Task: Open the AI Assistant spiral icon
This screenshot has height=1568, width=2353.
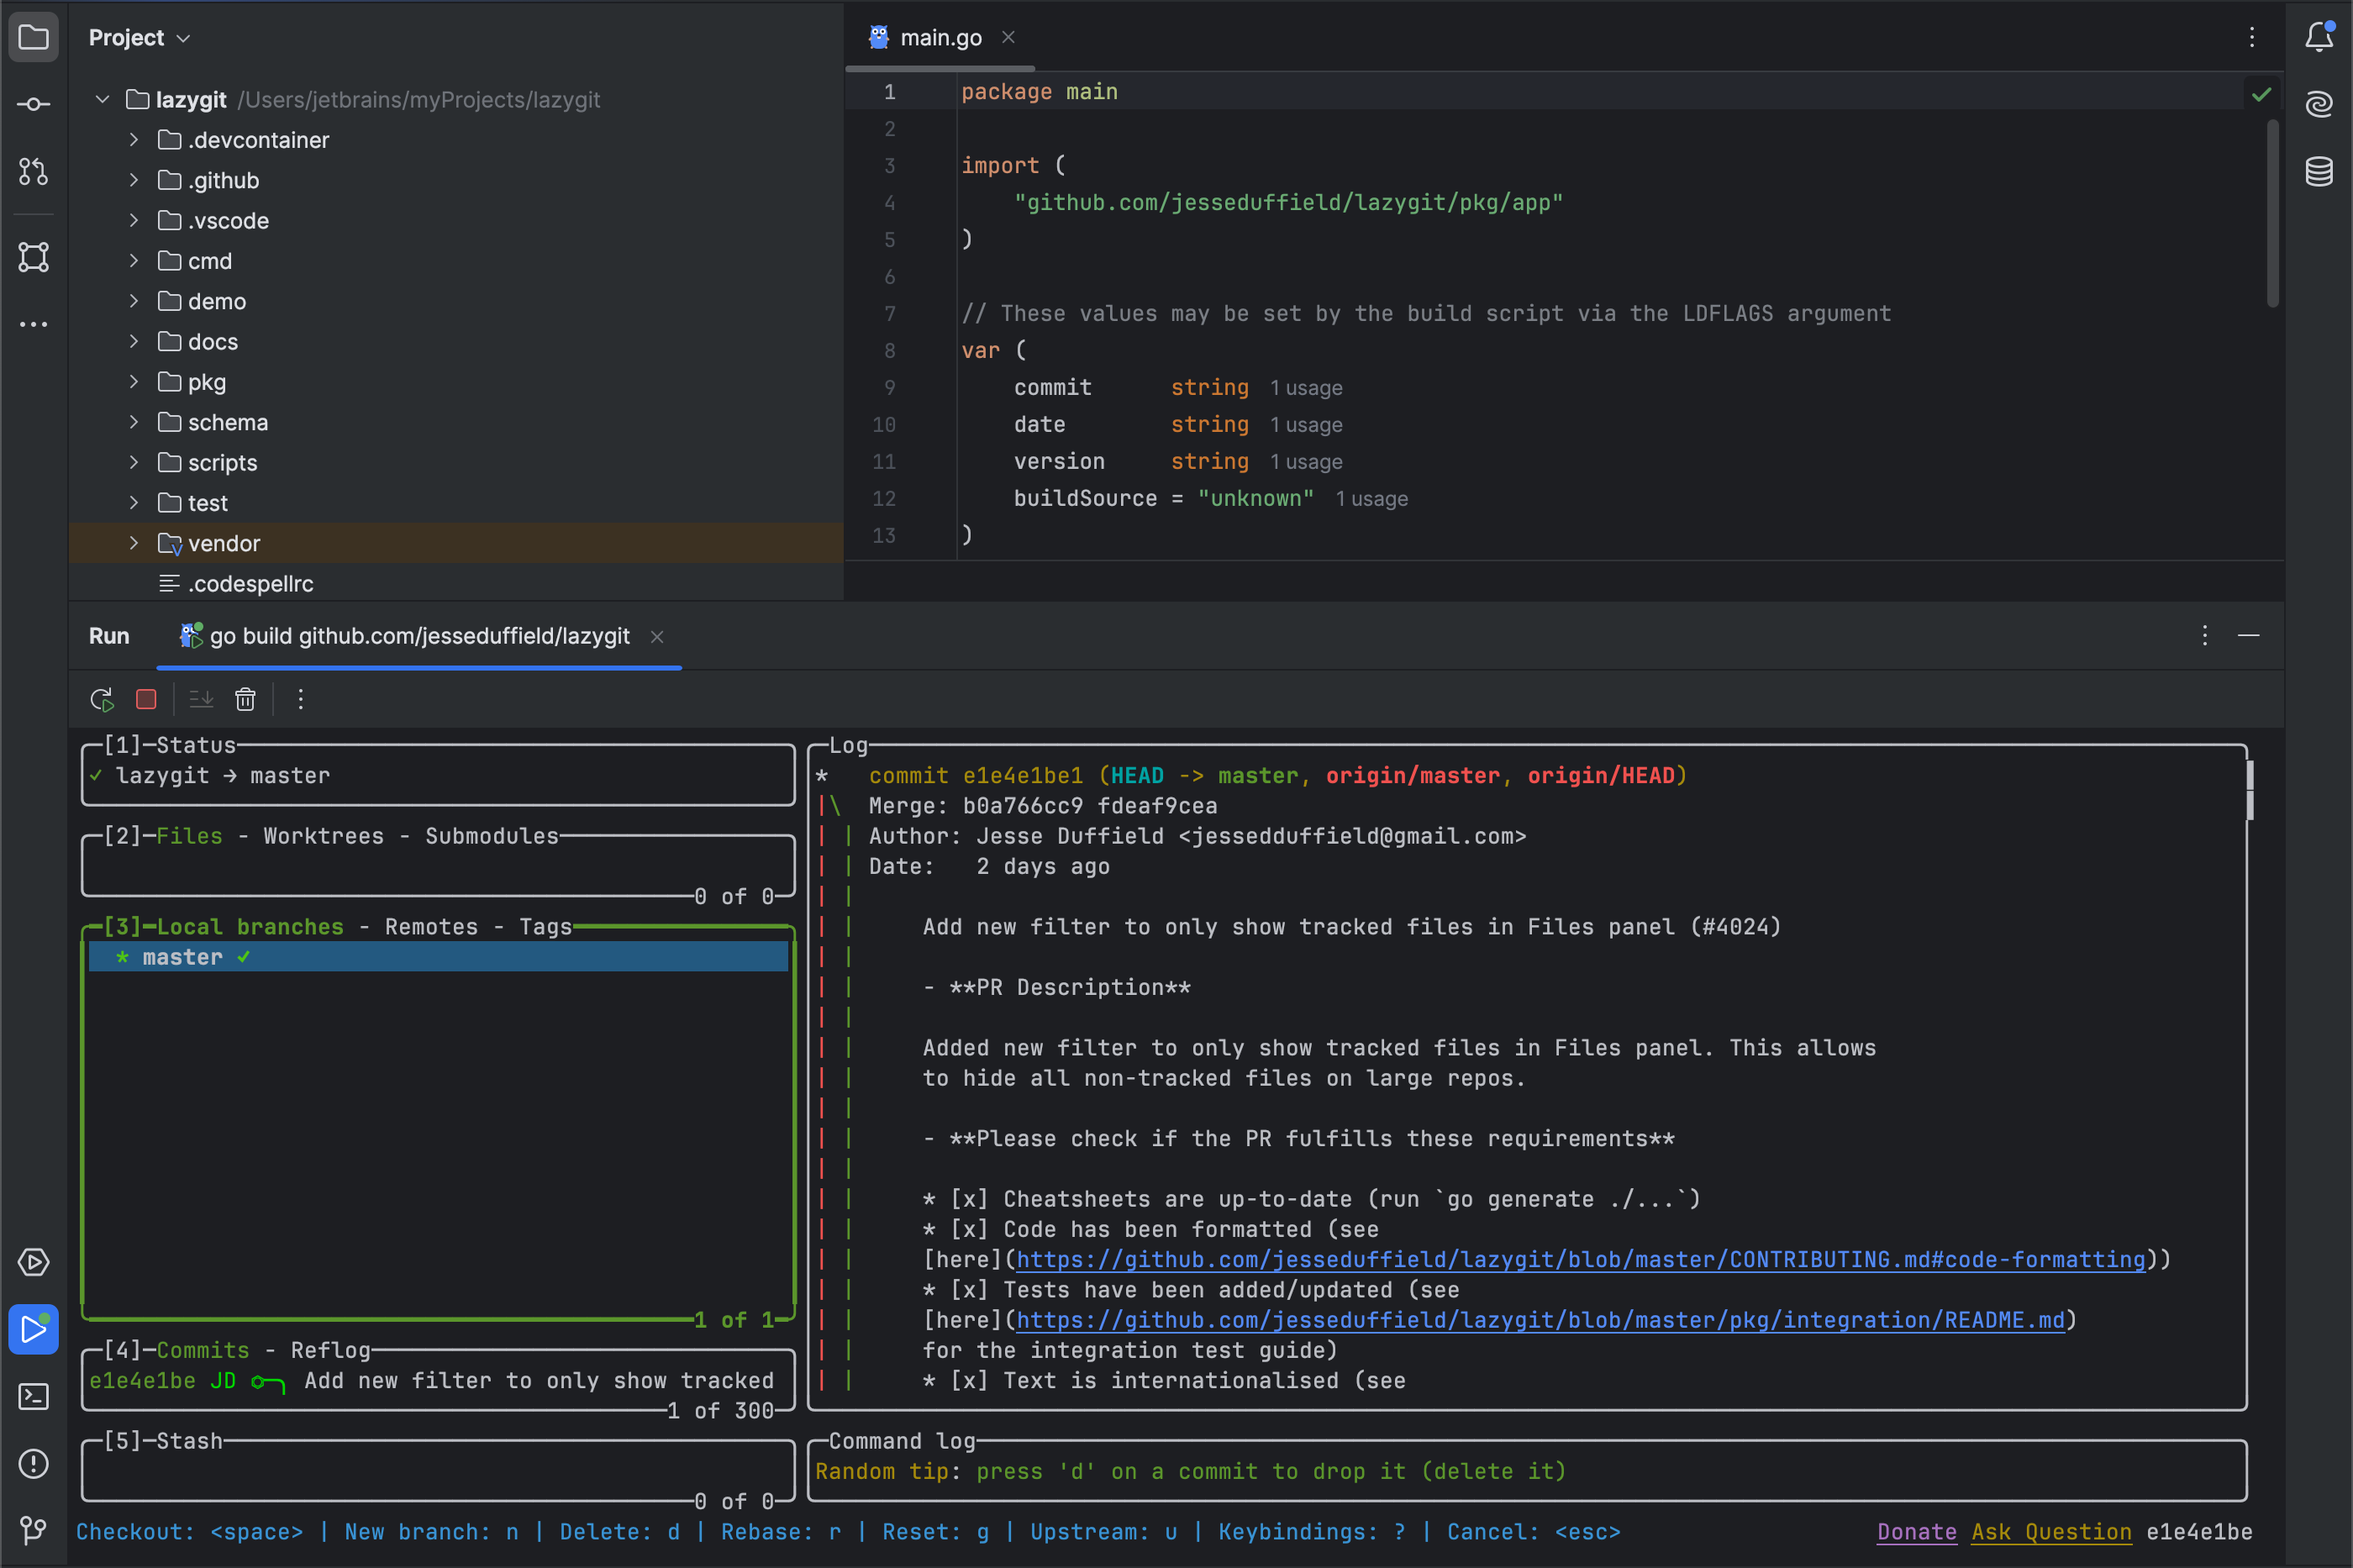Action: coord(2319,104)
